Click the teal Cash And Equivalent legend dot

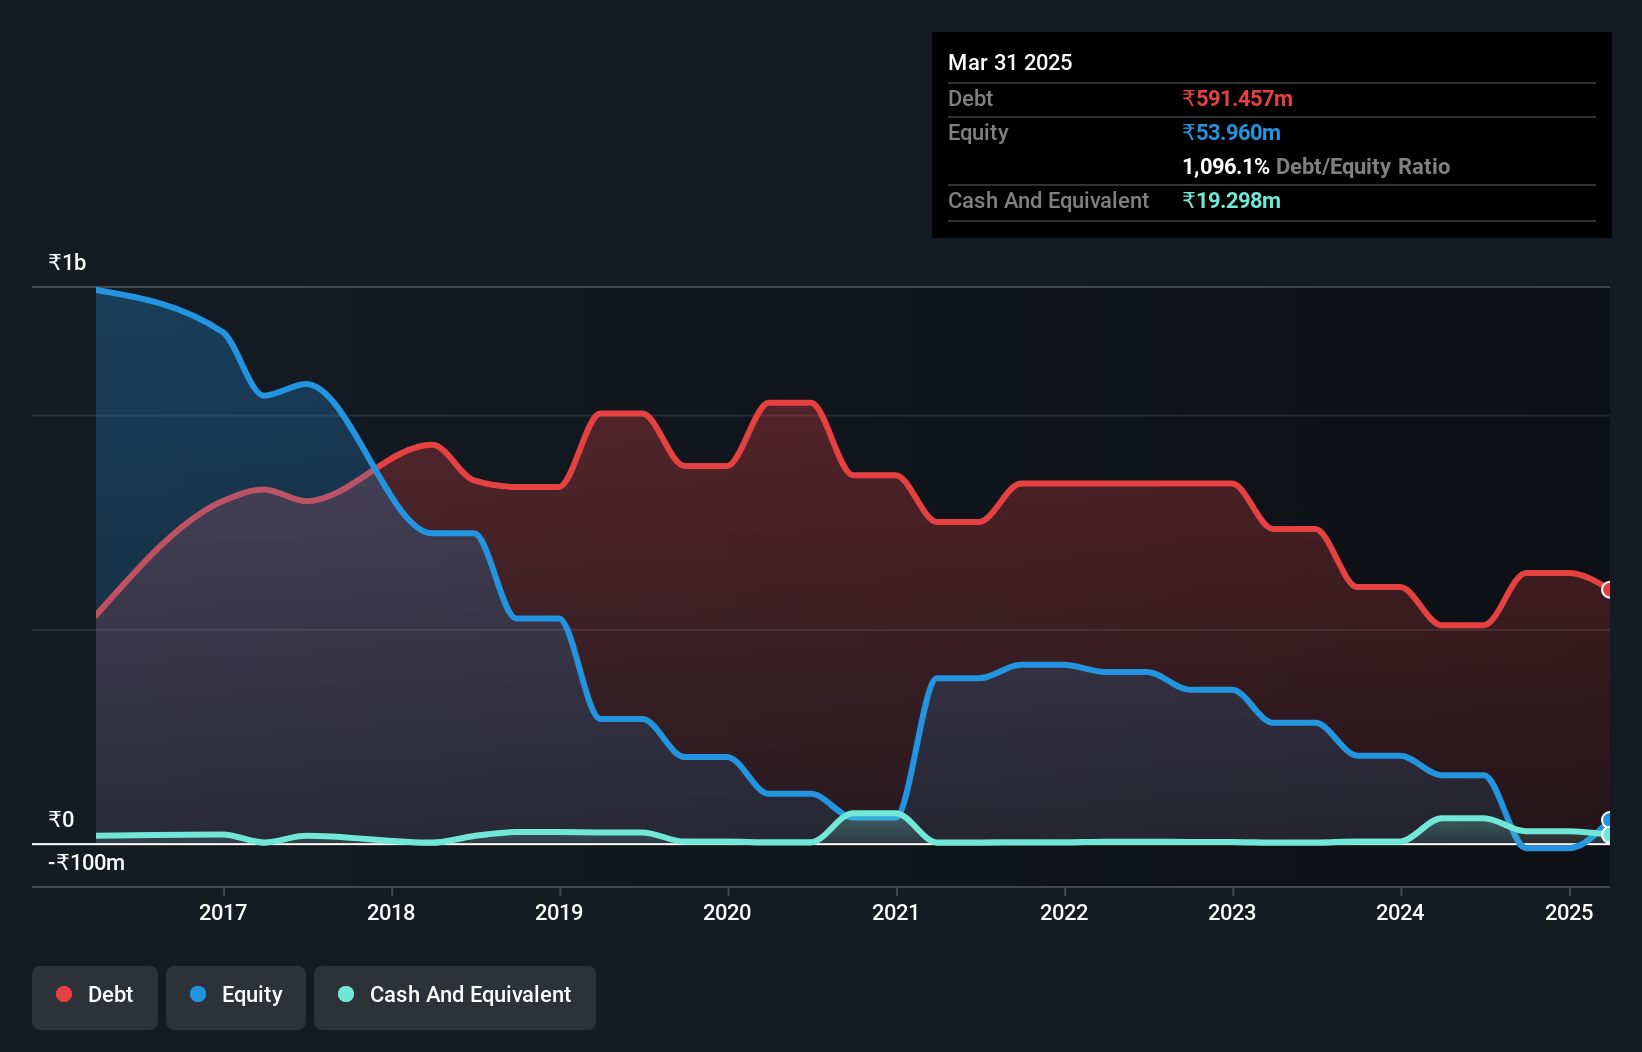coord(346,994)
